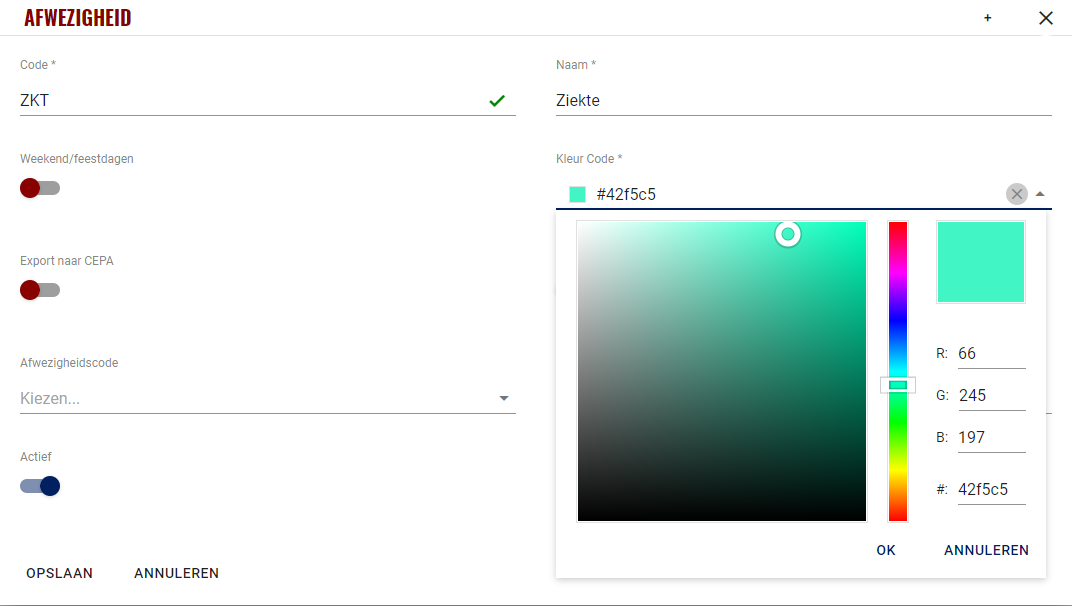Click the green checkmark in the Code field
This screenshot has height=606, width=1072.
pyautogui.click(x=497, y=101)
